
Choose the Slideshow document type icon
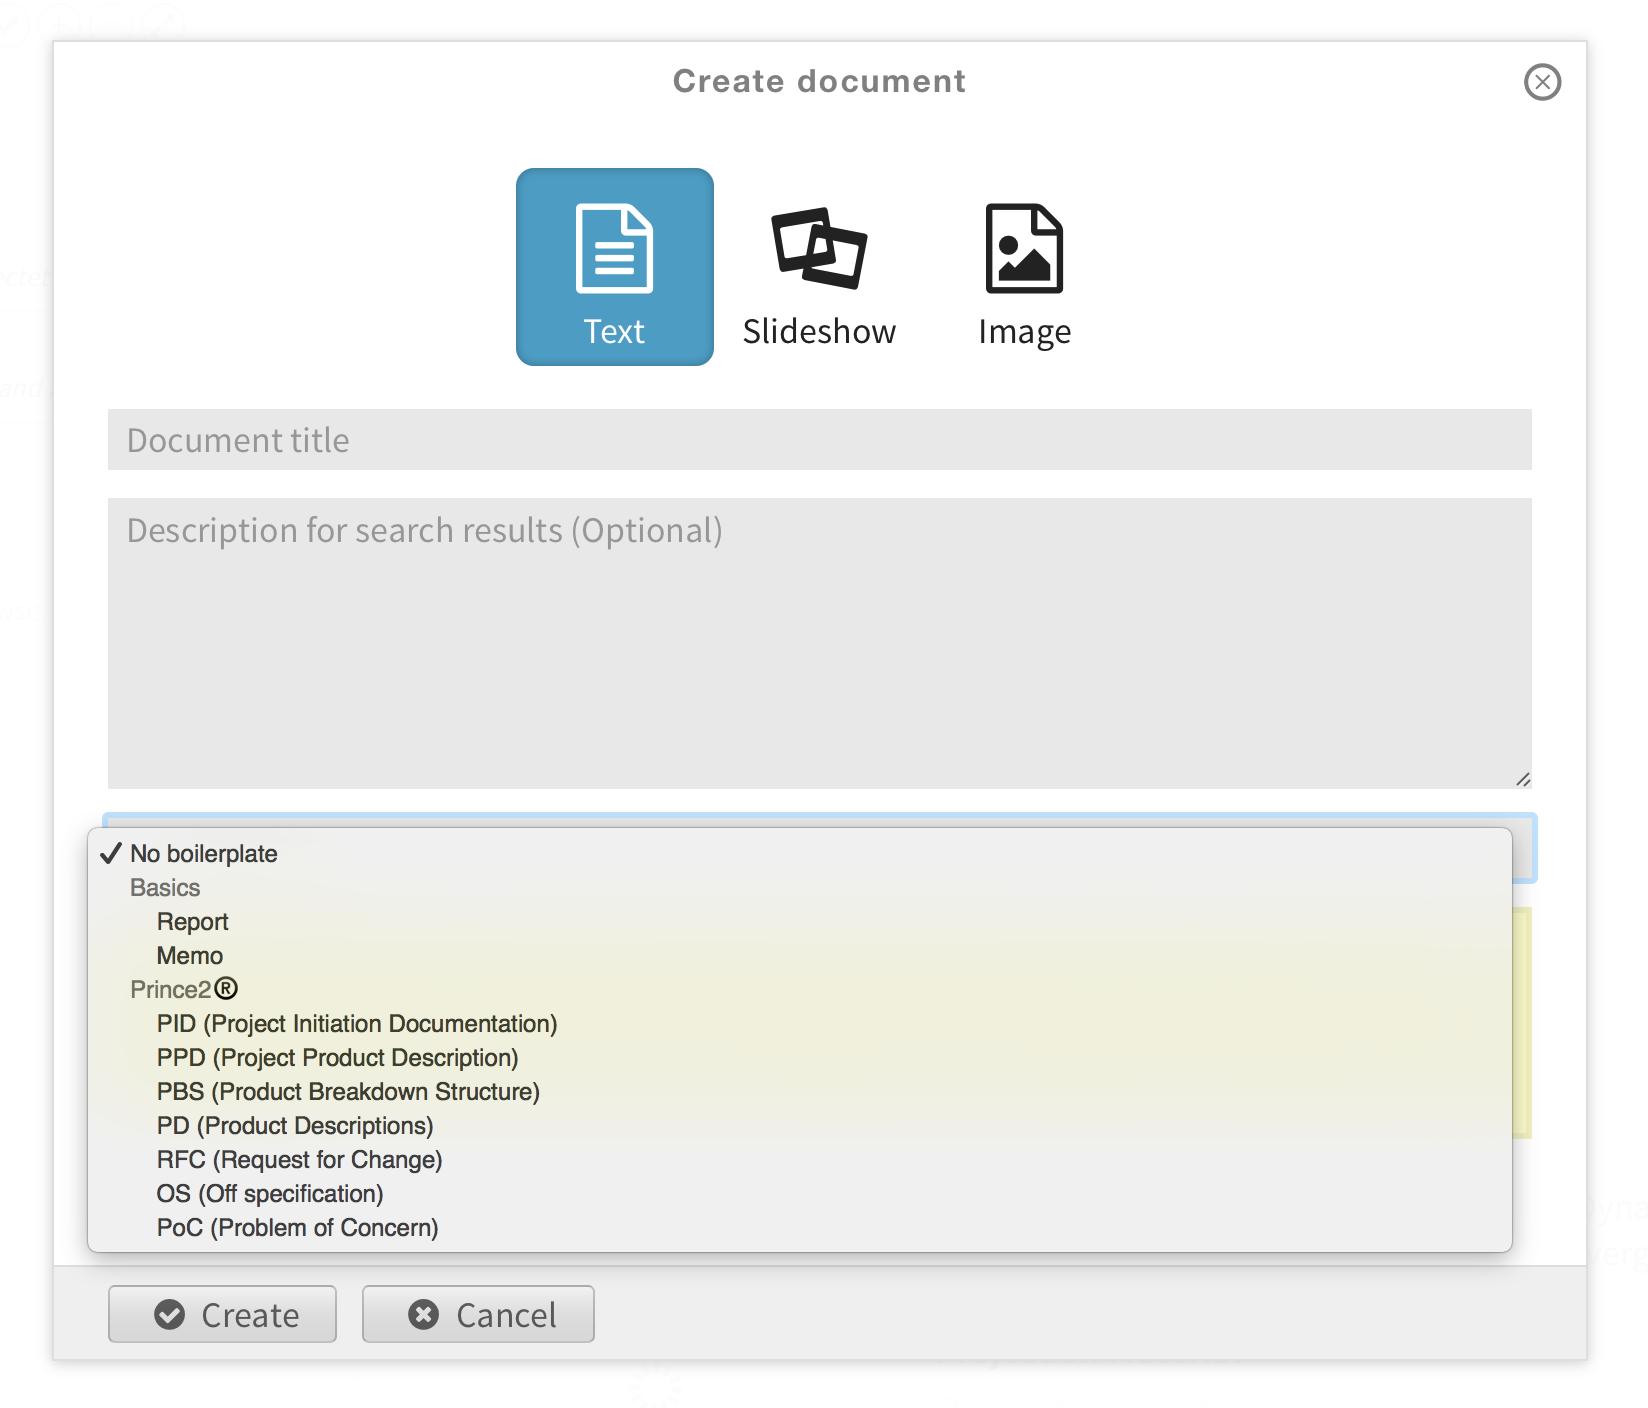tap(819, 266)
